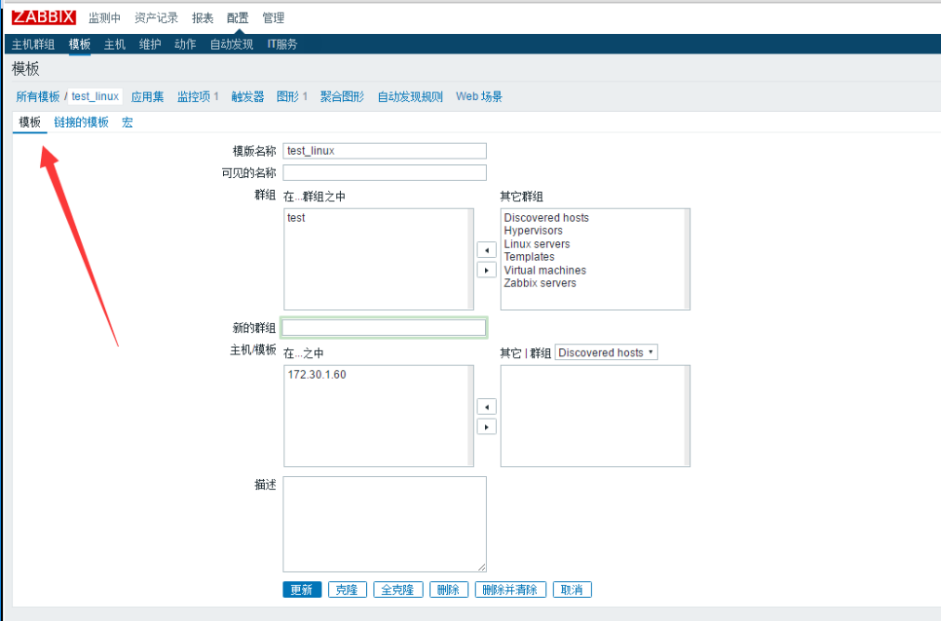The height and width of the screenshot is (621, 941).
Task: Select host 172.30.1.60 in the list
Action: [x=317, y=374]
